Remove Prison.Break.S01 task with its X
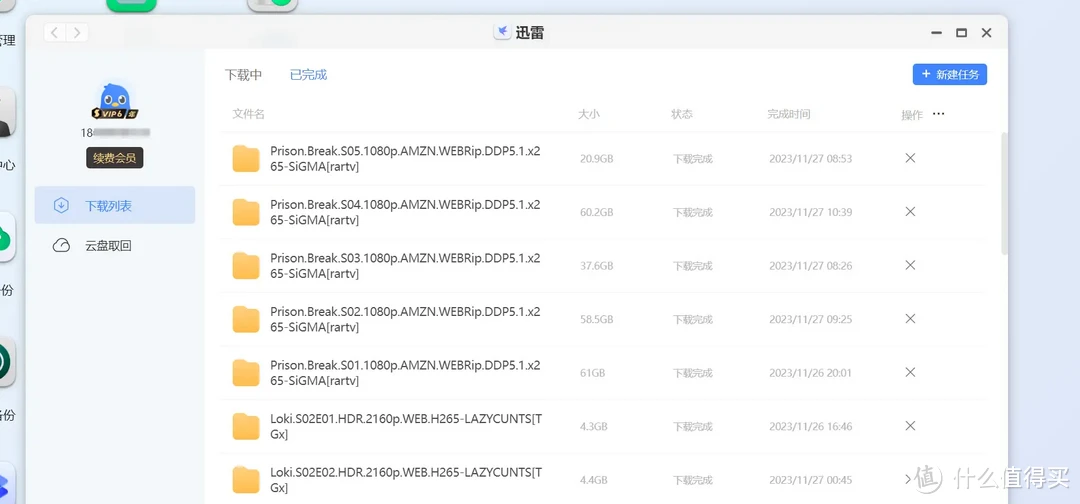This screenshot has height=504, width=1080. pos(910,372)
